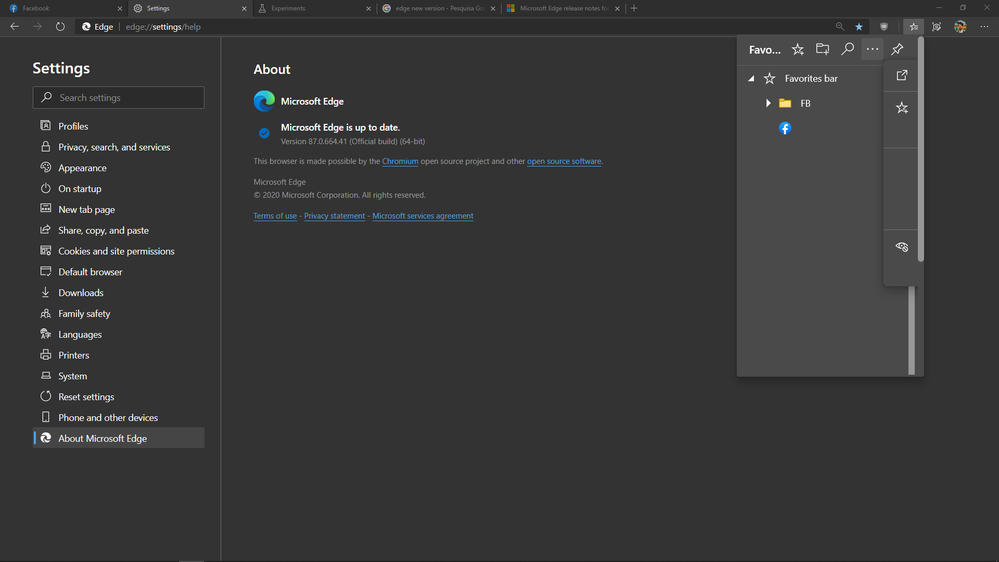The width and height of the screenshot is (999, 562).
Task: Open the open source software link
Action: [x=564, y=161]
